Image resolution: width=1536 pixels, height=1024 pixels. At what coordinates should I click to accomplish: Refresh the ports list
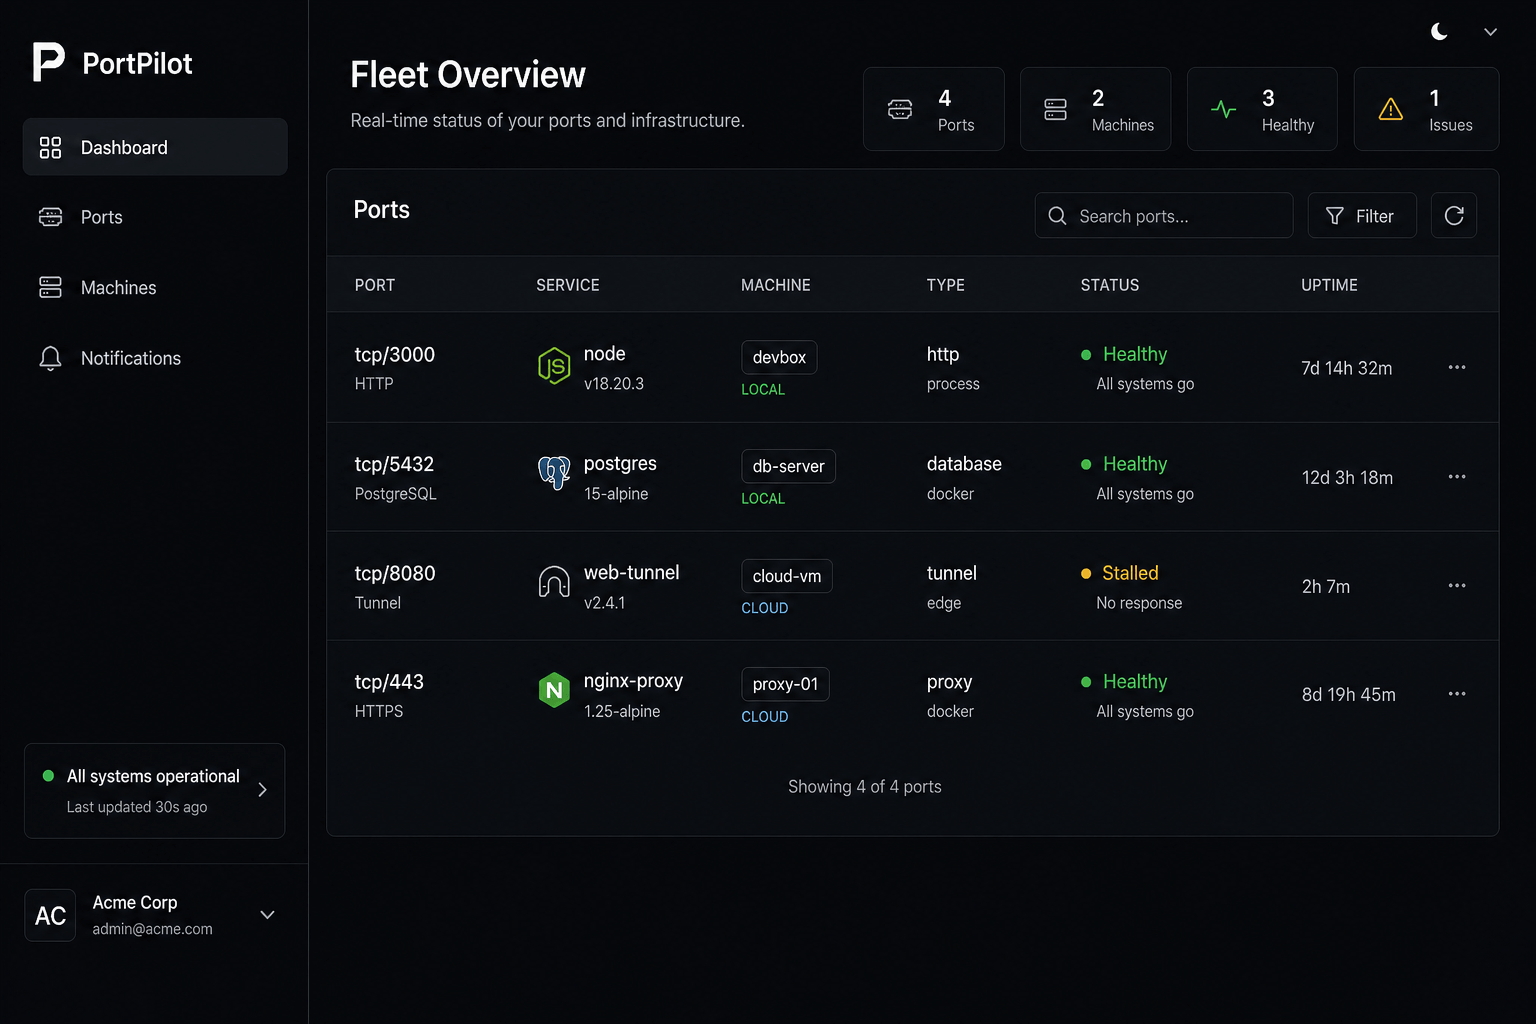(1454, 216)
